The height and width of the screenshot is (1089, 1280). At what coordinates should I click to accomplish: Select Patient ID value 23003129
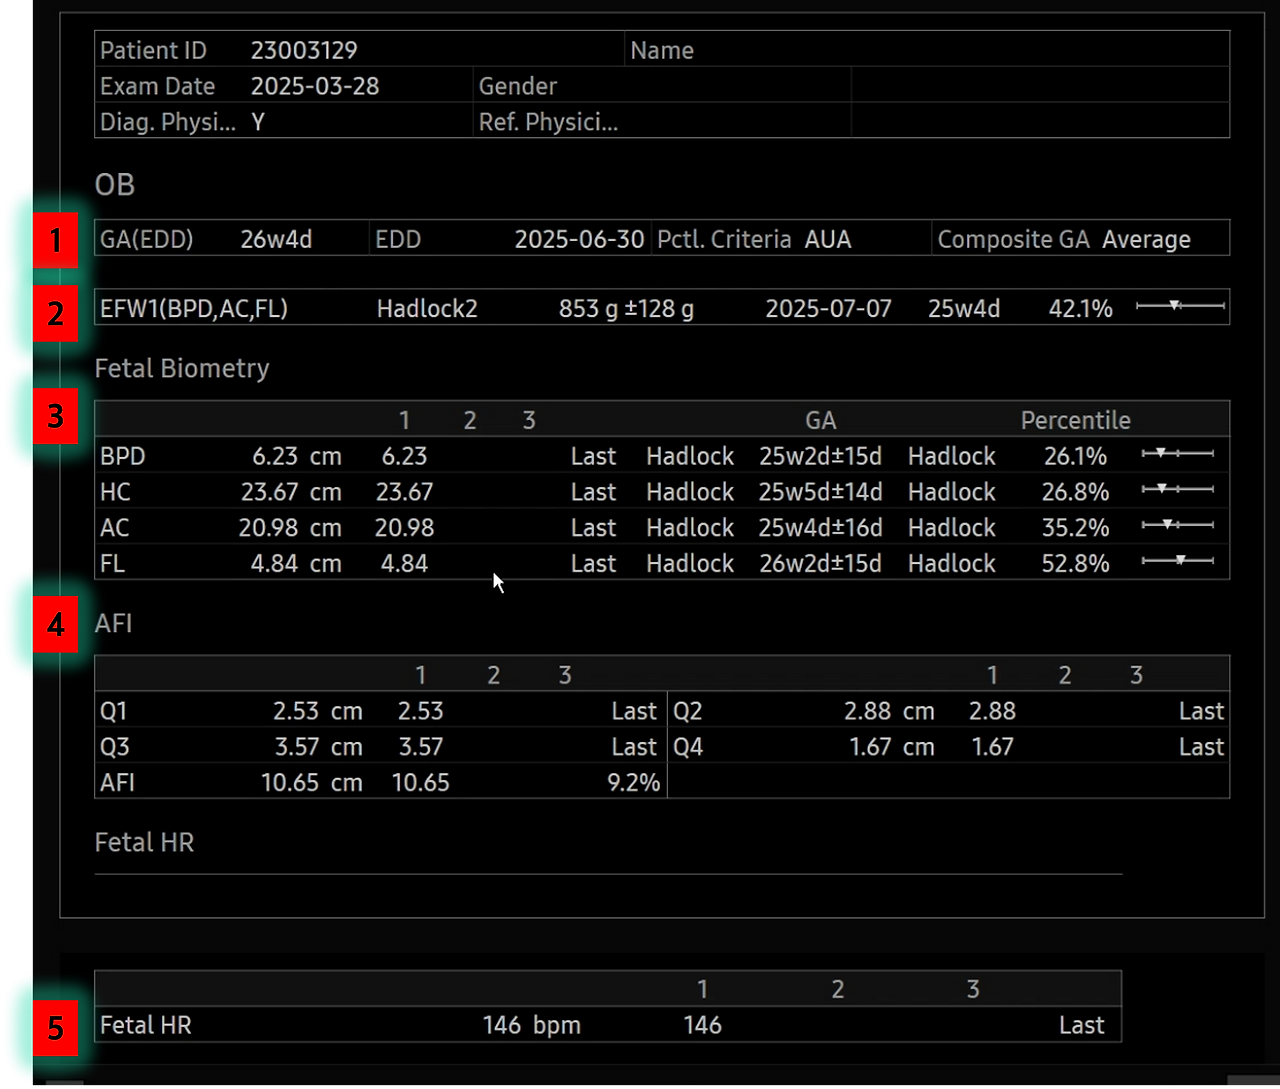[304, 50]
